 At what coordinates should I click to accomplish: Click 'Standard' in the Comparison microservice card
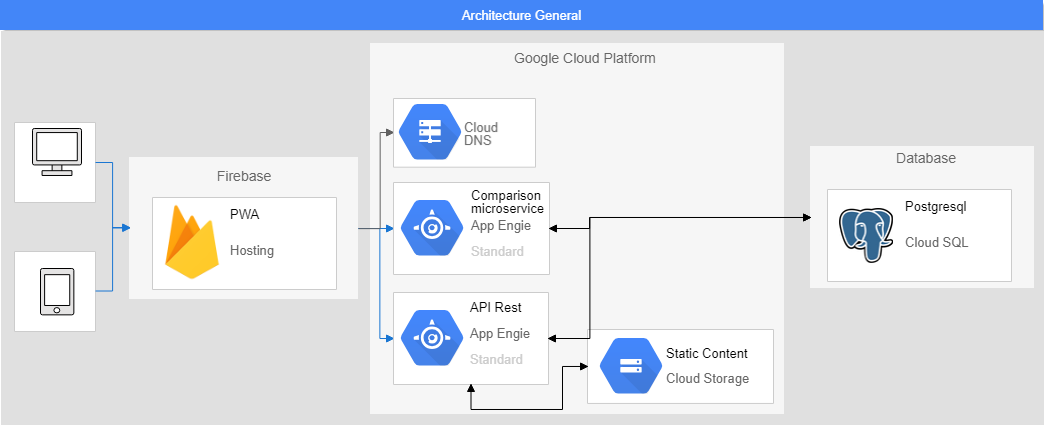click(x=497, y=251)
